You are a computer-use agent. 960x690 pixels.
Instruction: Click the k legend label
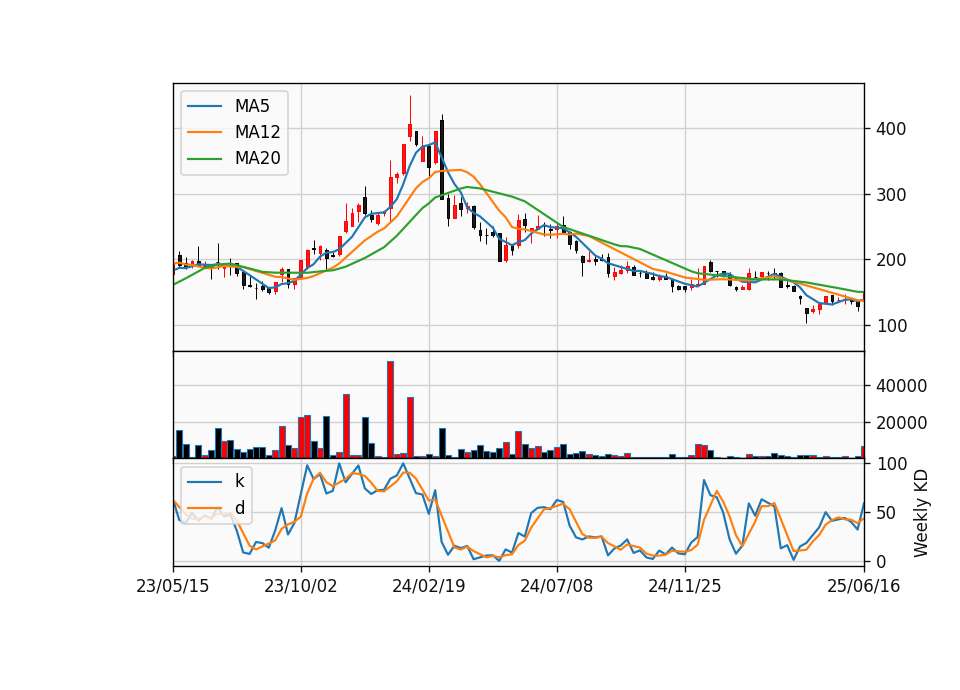pyautogui.click(x=239, y=481)
